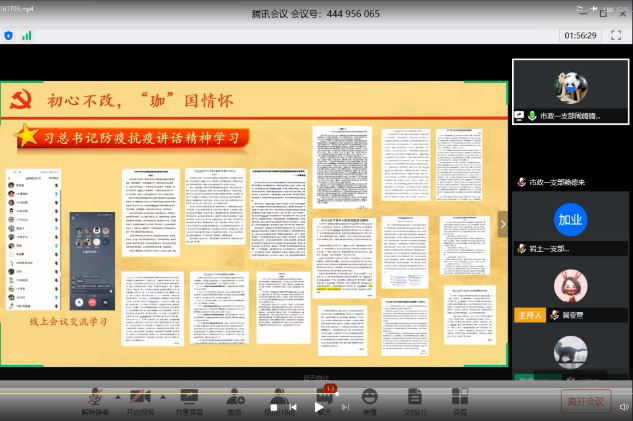
Task: Select the top participant video thumbnail
Action: [x=570, y=91]
